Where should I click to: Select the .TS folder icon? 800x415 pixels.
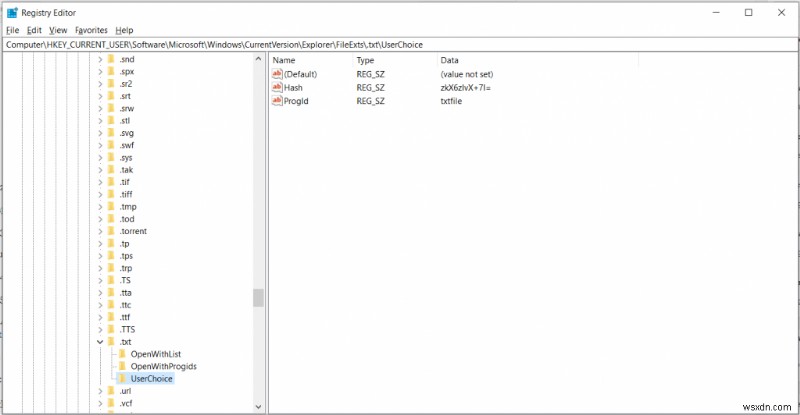tap(111, 280)
